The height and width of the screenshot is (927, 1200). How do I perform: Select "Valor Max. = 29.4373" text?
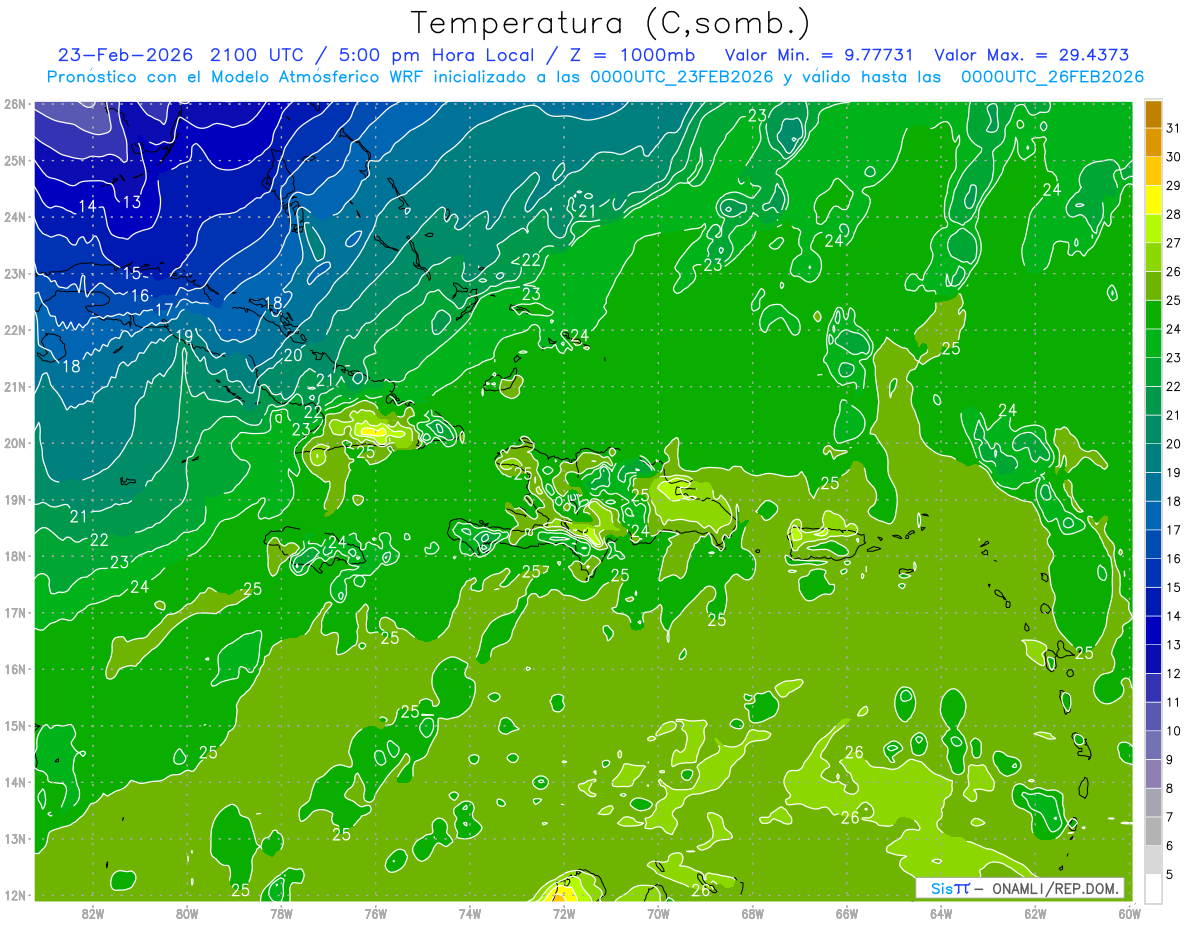(x=1032, y=55)
